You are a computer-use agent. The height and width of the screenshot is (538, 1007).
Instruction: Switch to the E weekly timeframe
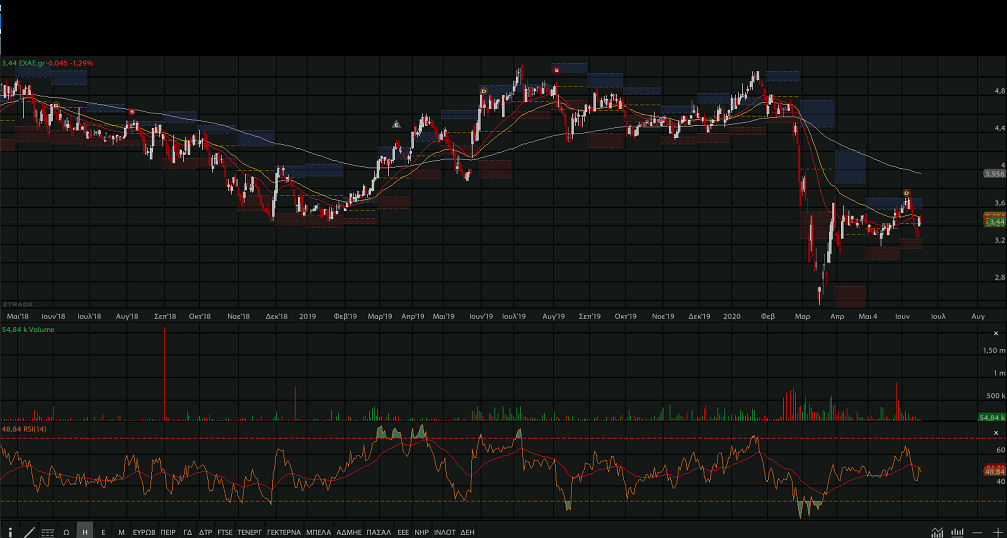coord(103,532)
